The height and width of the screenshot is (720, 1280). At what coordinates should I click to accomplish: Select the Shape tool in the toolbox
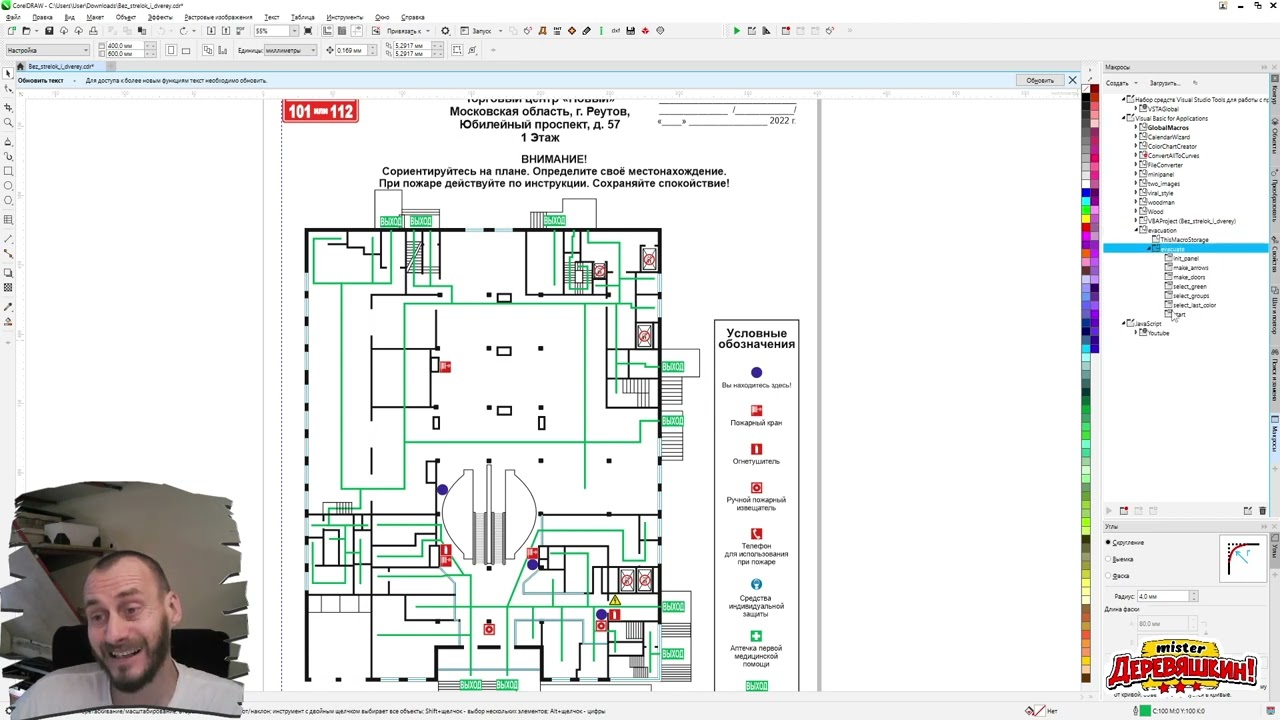coord(8,90)
